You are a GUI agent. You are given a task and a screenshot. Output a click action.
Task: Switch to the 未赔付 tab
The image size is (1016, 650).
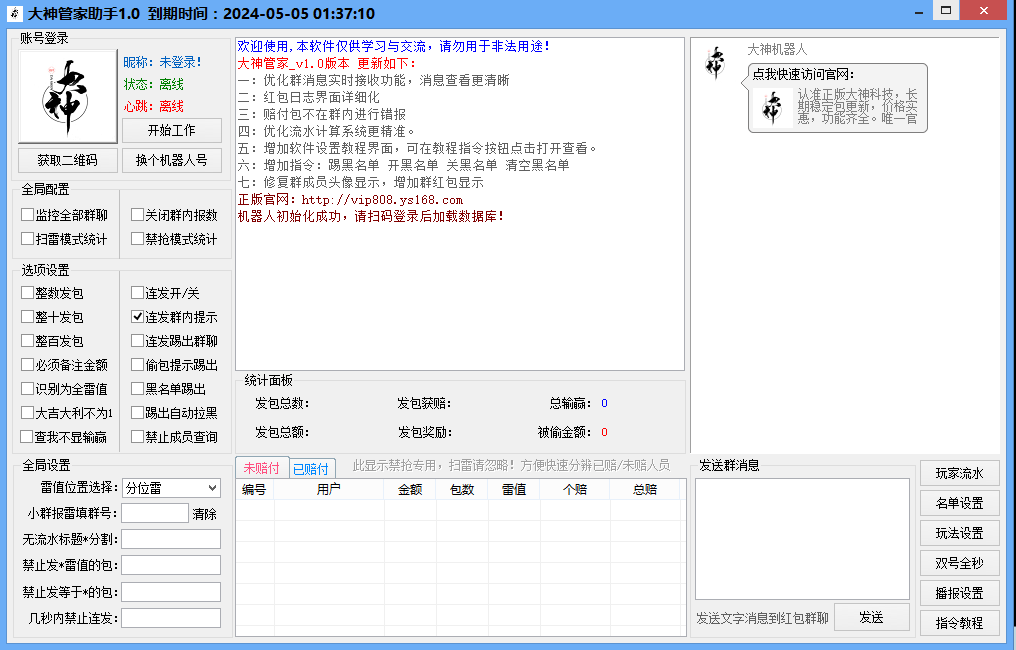click(x=262, y=468)
